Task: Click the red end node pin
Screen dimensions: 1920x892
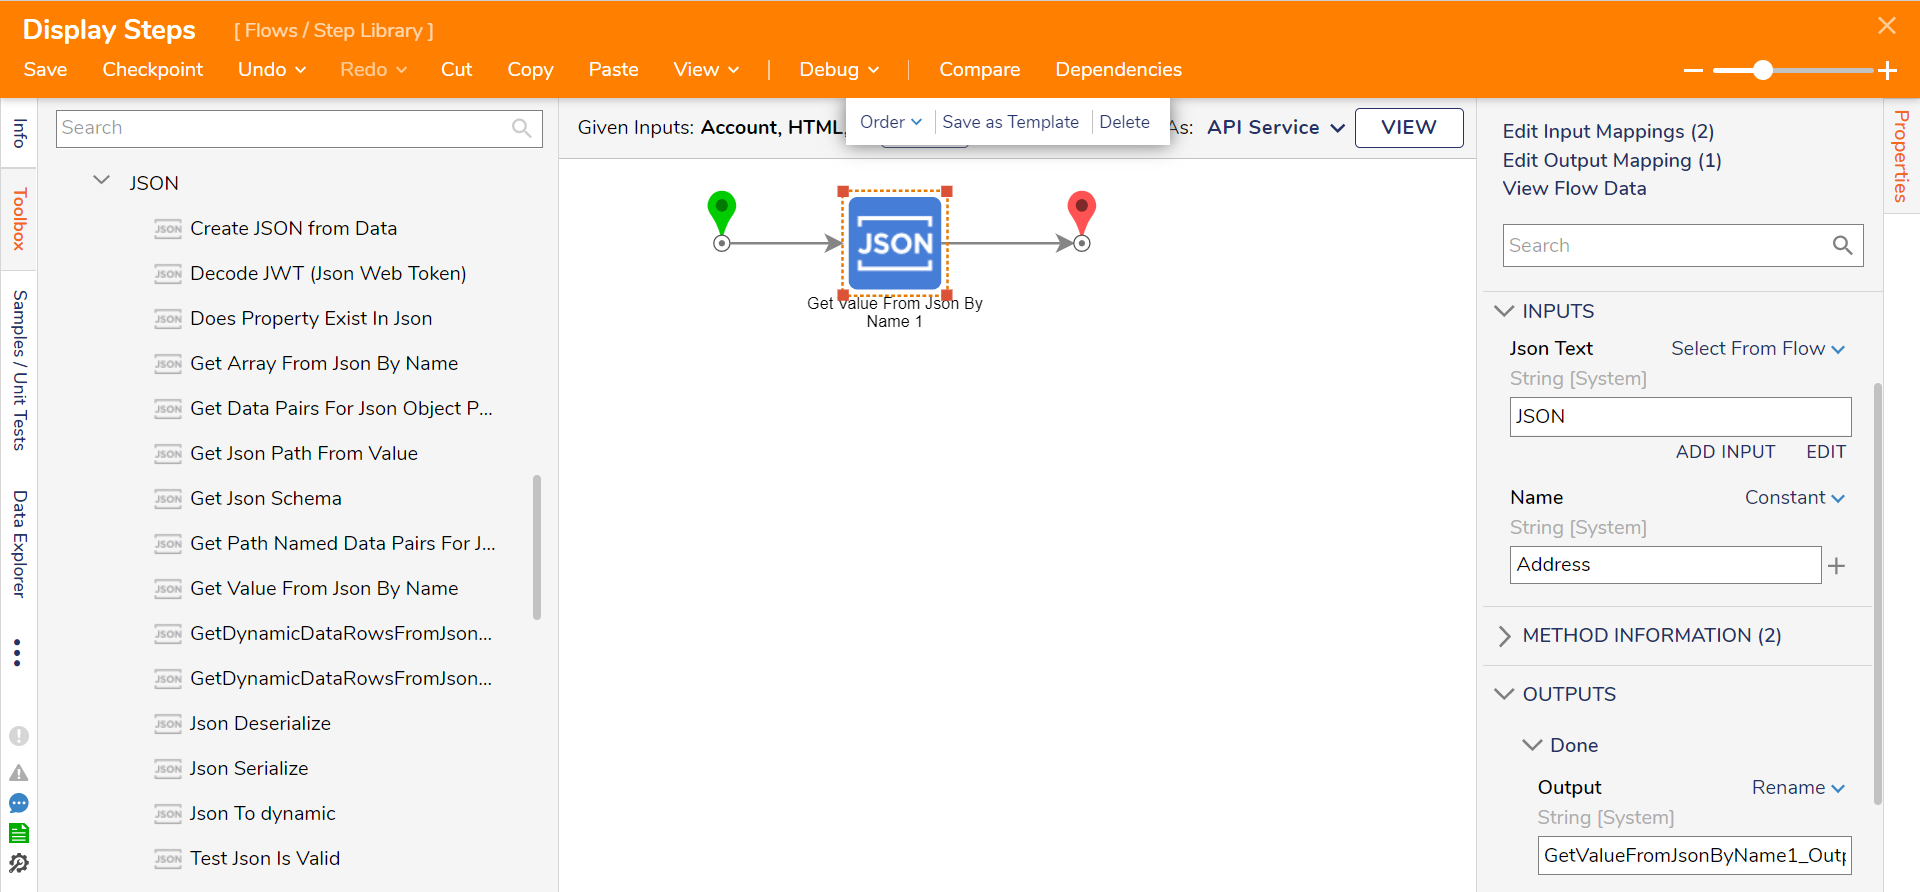Action: (1081, 211)
